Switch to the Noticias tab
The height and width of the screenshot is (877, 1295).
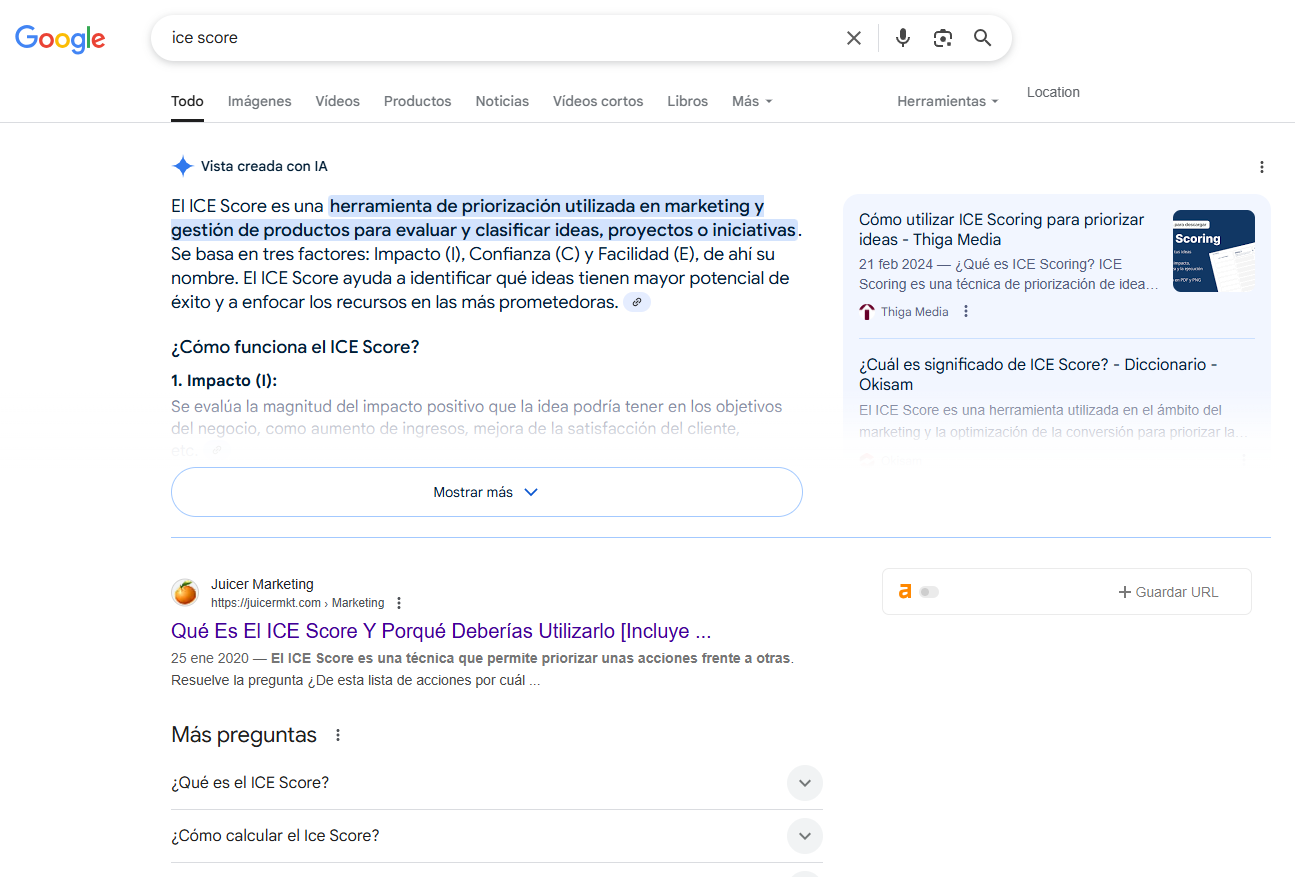point(502,101)
